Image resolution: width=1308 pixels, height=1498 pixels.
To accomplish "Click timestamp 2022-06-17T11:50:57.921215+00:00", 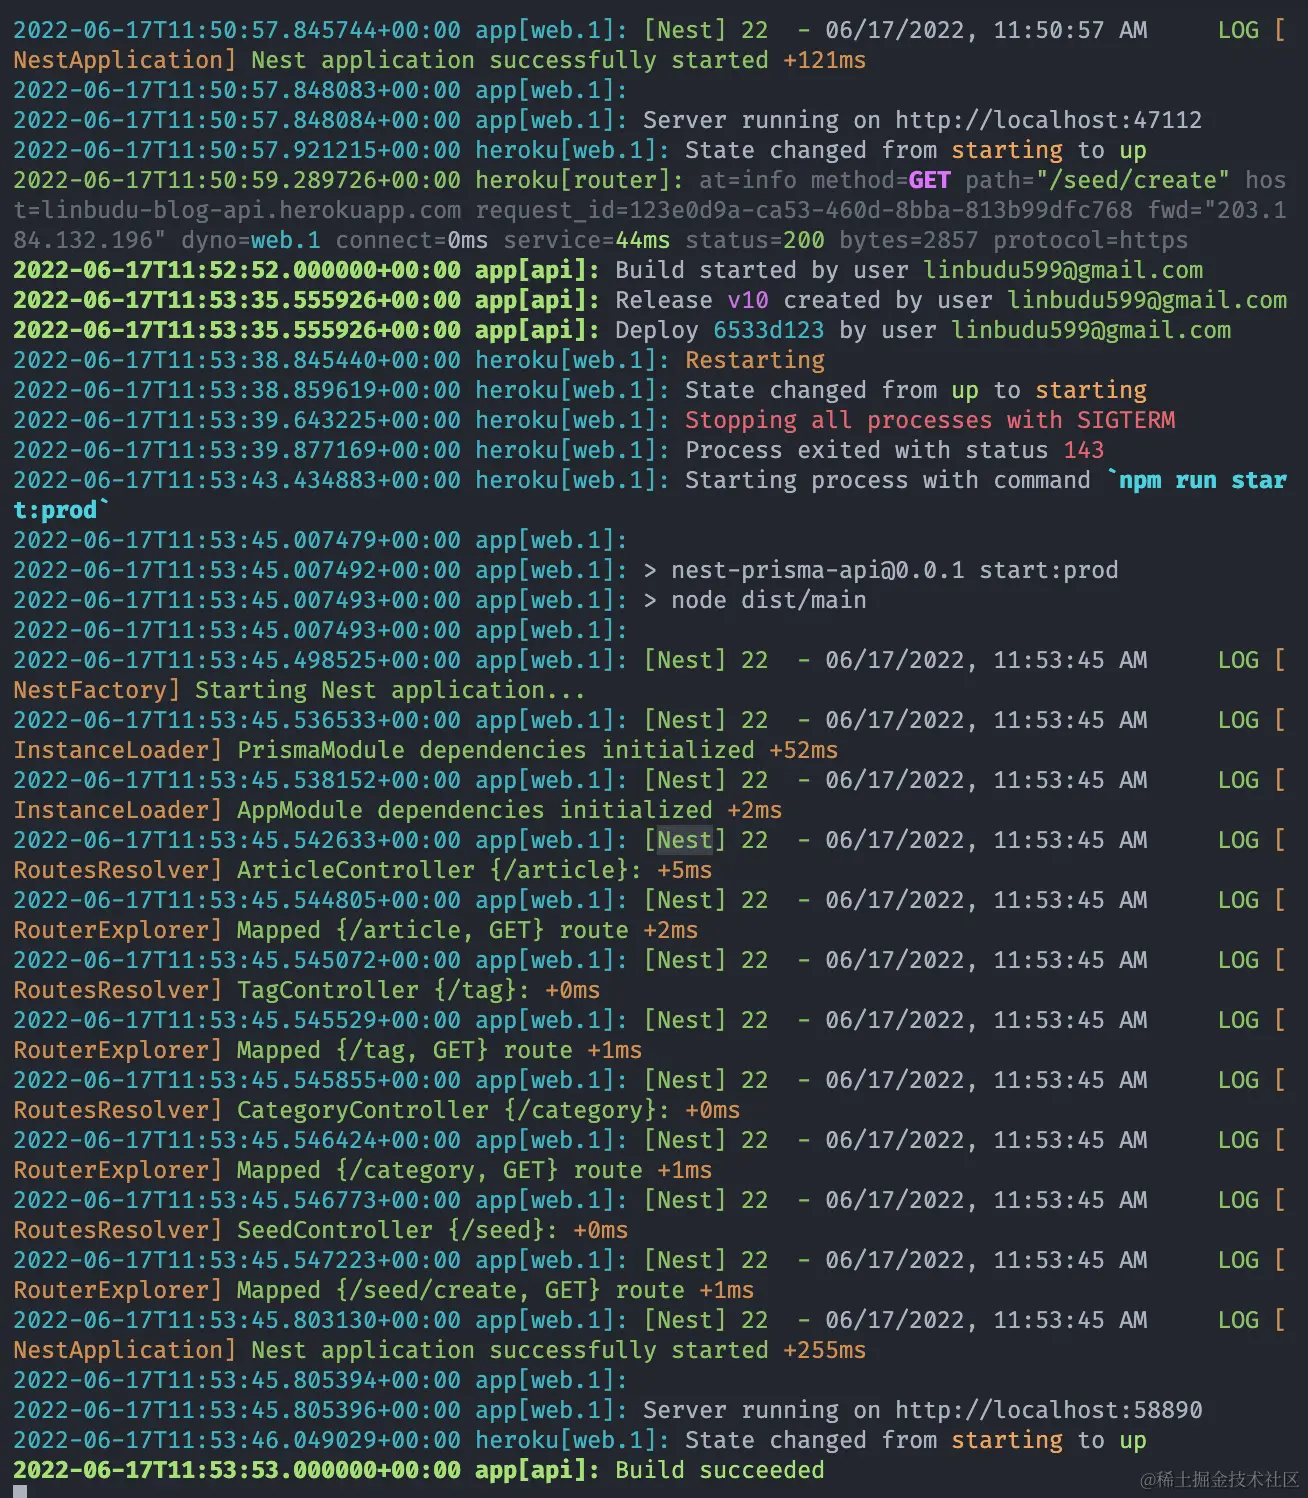I will point(237,150).
